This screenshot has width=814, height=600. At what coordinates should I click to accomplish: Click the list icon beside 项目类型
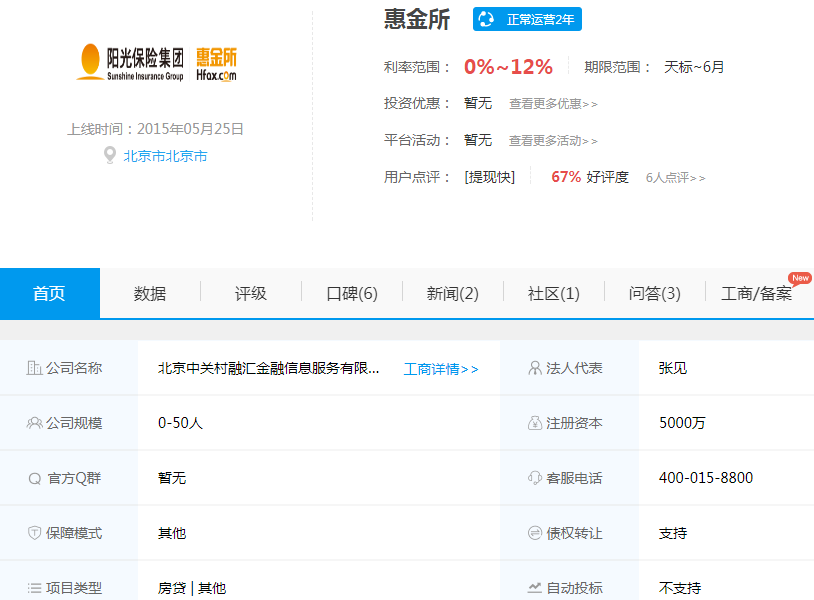click(34, 588)
